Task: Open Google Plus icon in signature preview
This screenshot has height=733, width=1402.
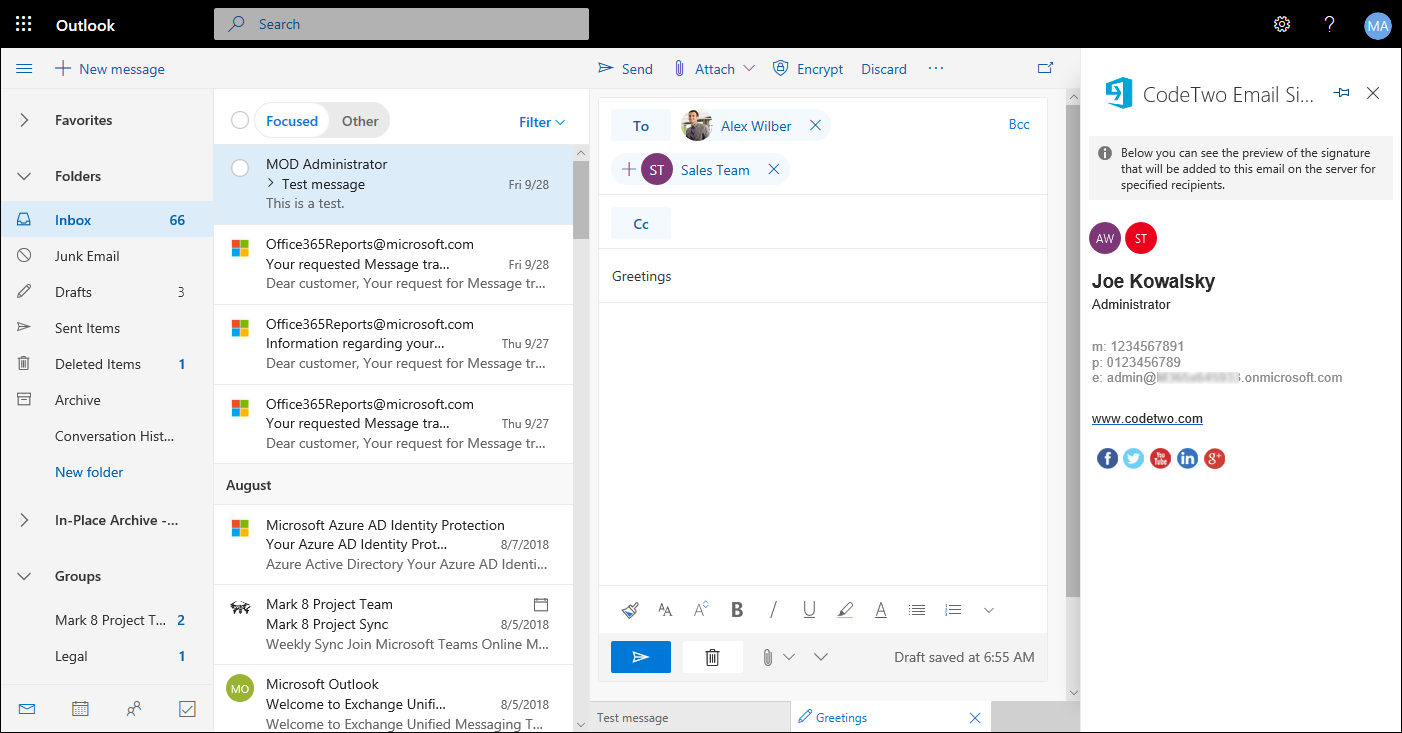Action: tap(1214, 458)
